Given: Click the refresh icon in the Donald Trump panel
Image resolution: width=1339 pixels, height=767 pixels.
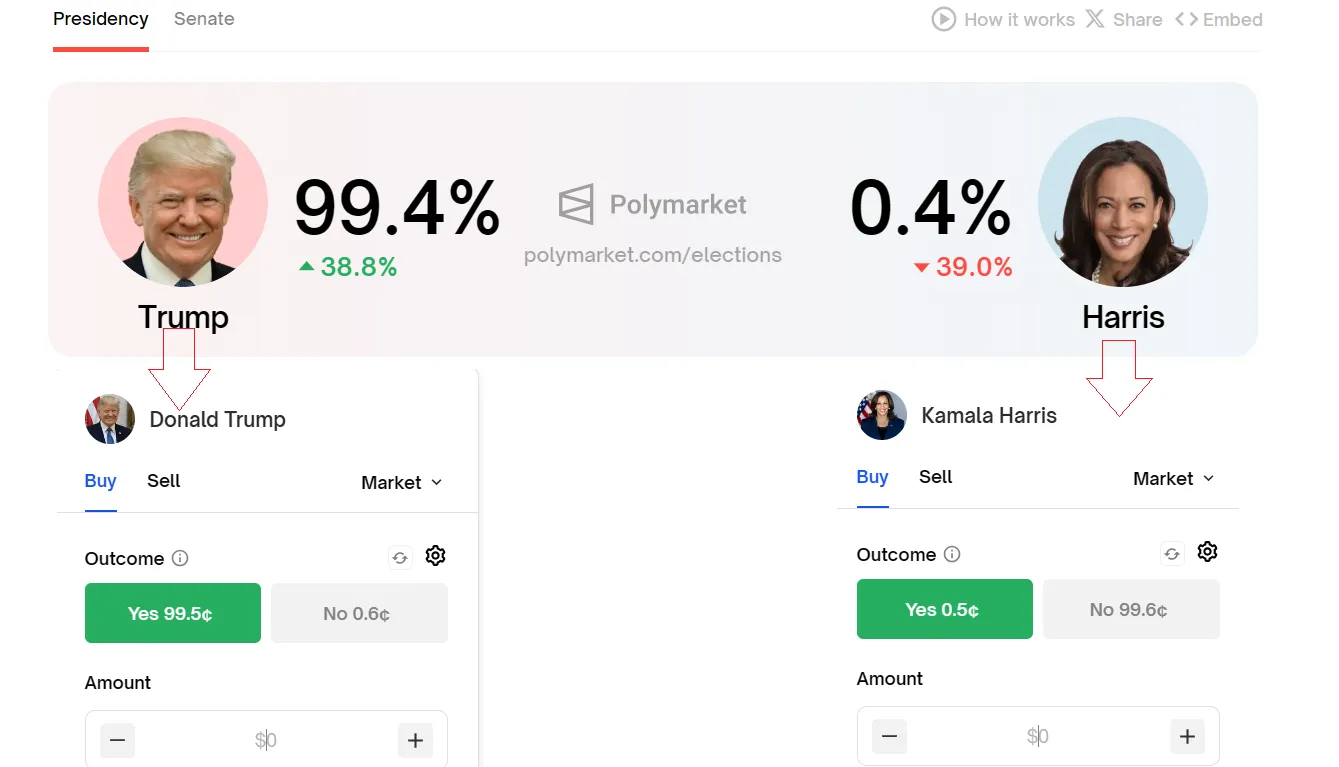Looking at the screenshot, I should [400, 558].
